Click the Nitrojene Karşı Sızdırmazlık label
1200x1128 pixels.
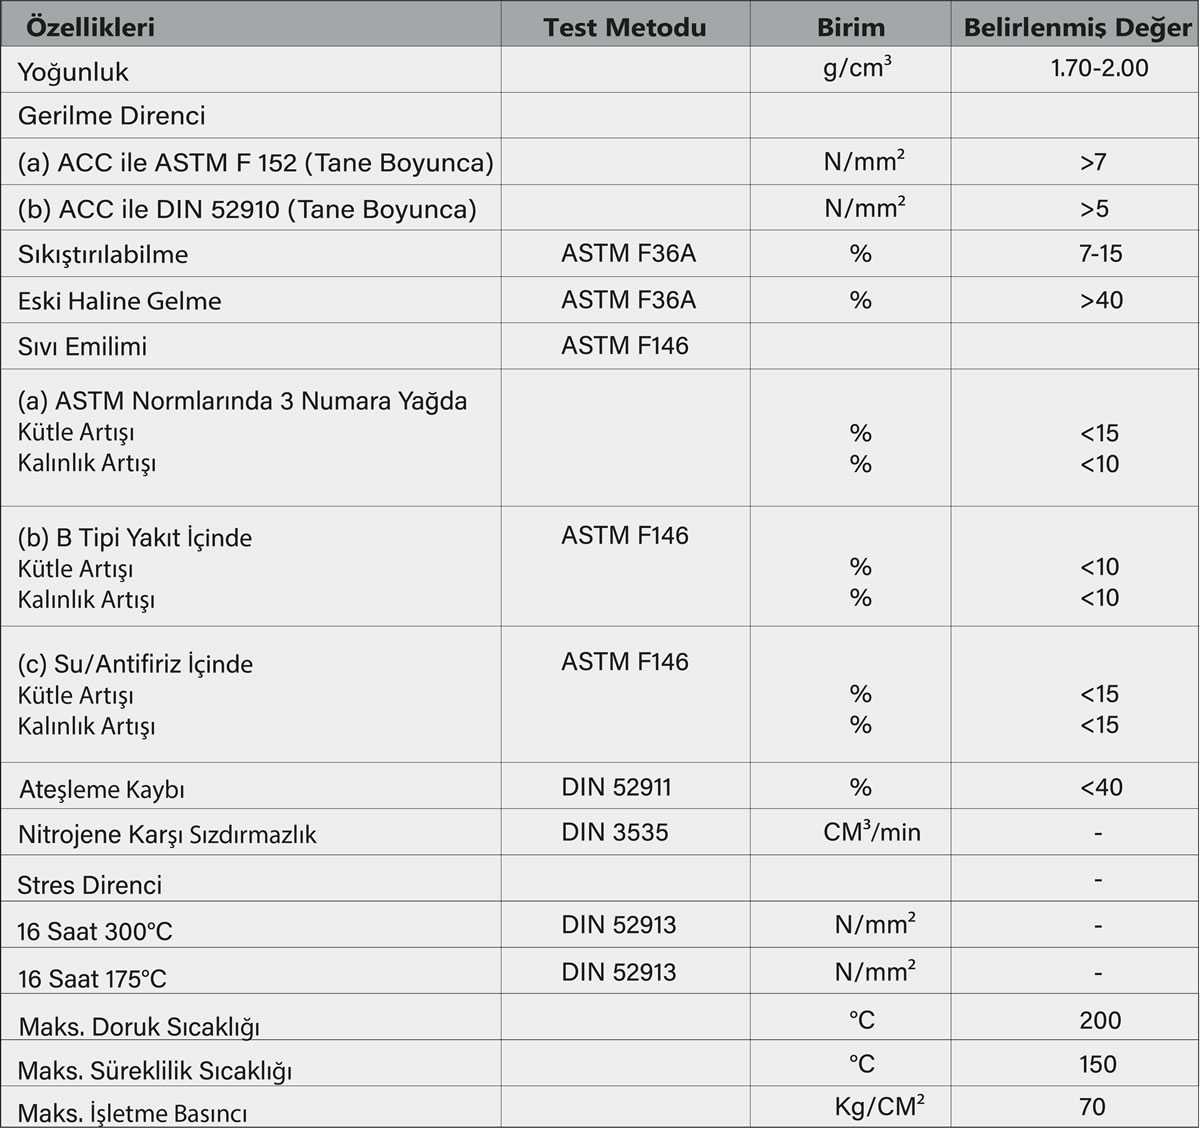[x=166, y=834]
